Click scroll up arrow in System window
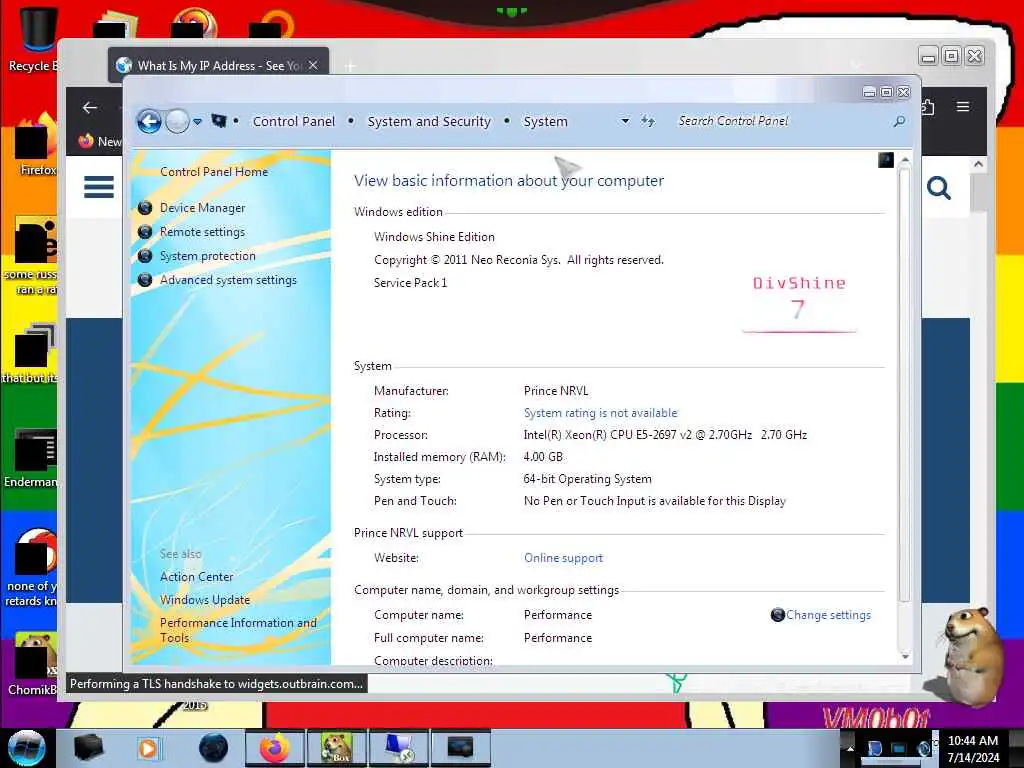This screenshot has width=1024, height=768. pyautogui.click(x=904, y=160)
